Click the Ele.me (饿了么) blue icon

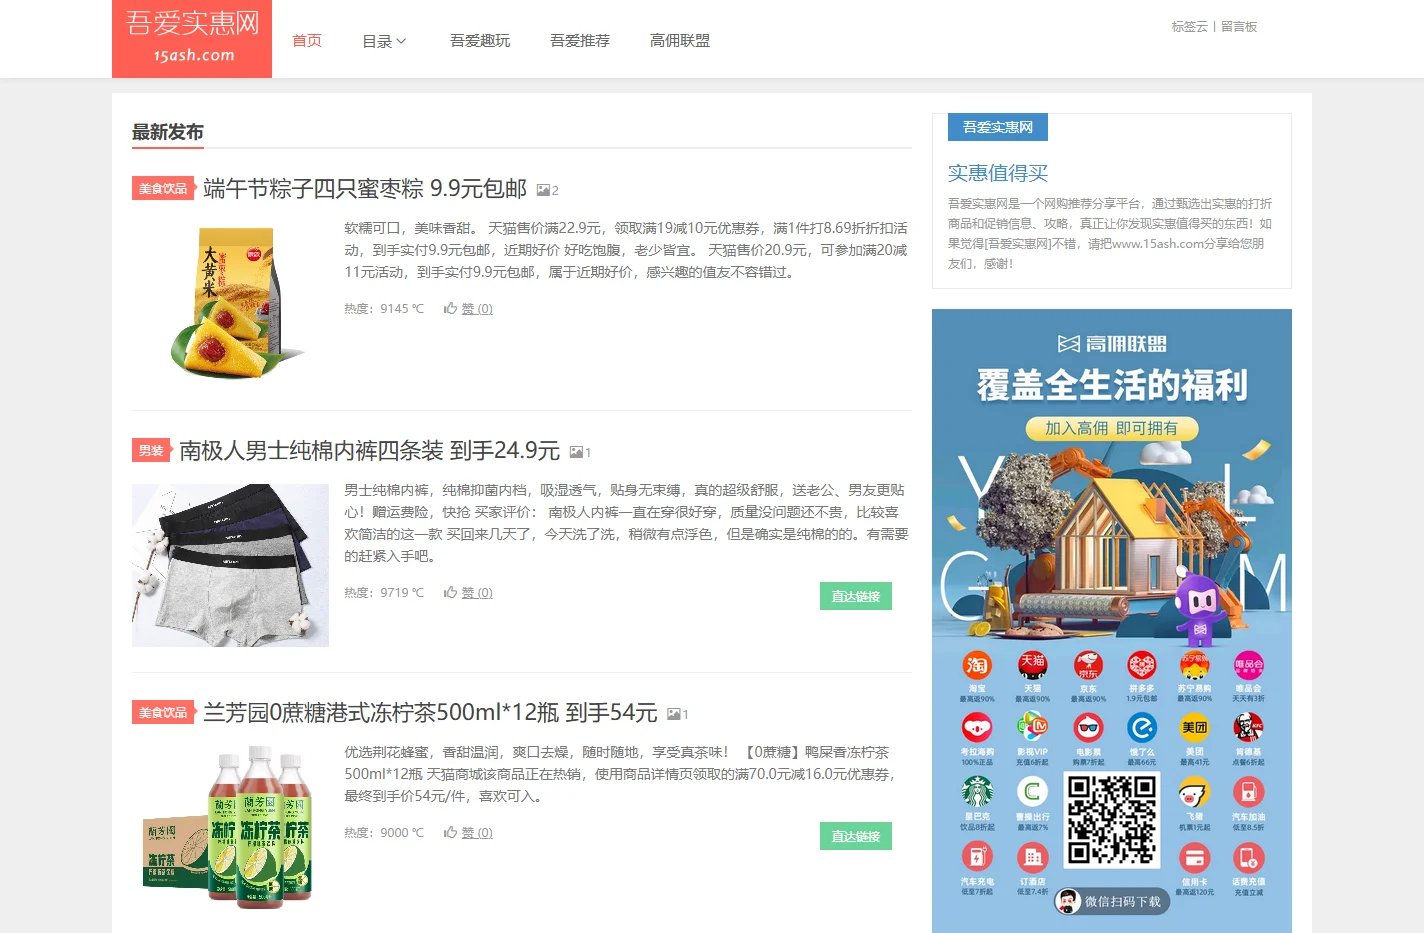click(x=1141, y=727)
